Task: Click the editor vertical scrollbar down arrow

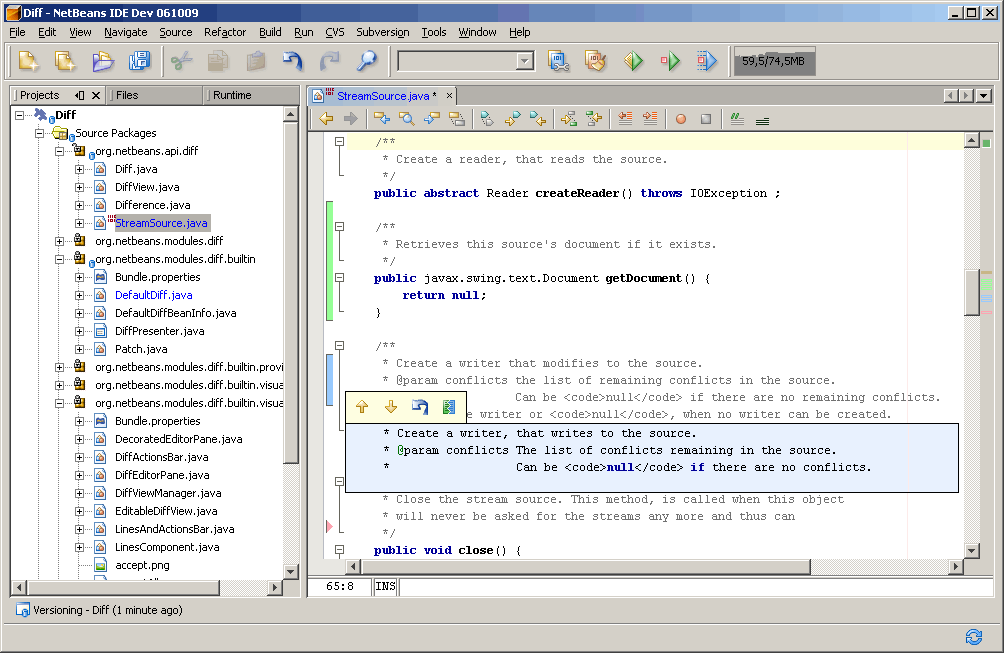Action: pyautogui.click(x=971, y=551)
